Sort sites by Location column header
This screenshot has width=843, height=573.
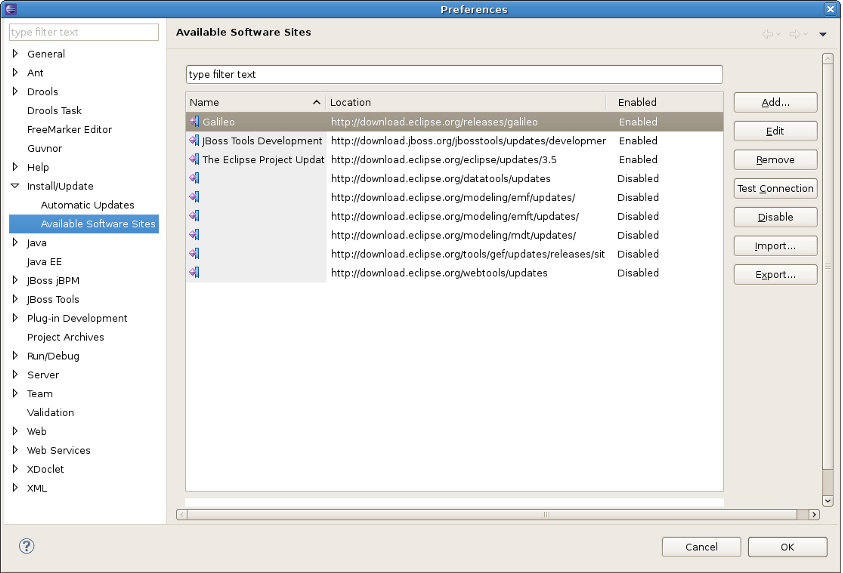pyautogui.click(x=466, y=102)
